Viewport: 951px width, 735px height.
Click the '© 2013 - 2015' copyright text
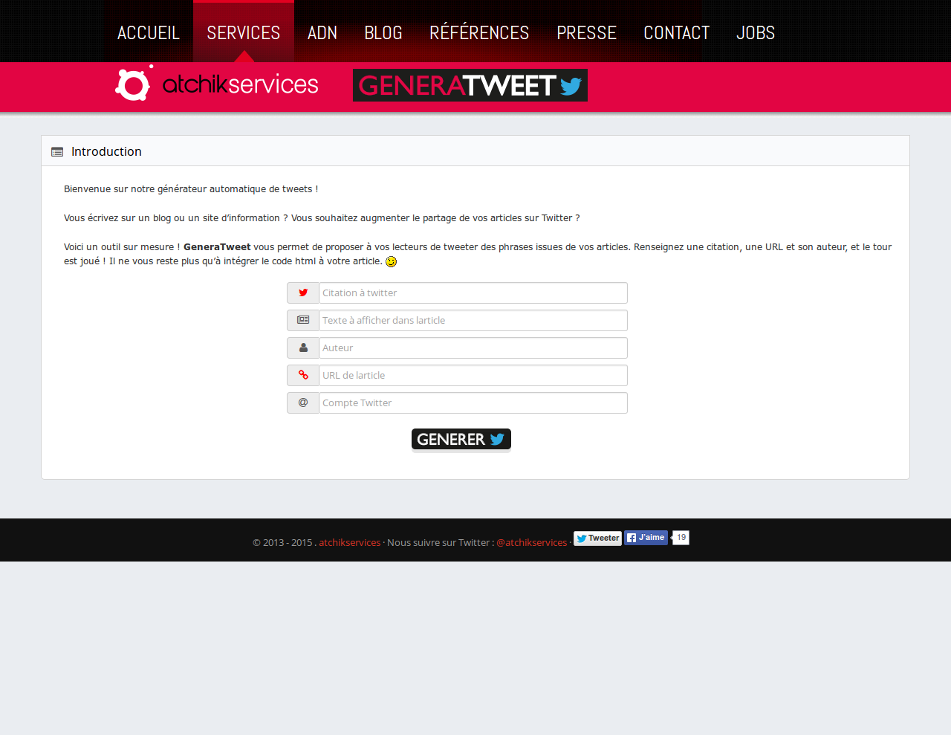point(282,543)
